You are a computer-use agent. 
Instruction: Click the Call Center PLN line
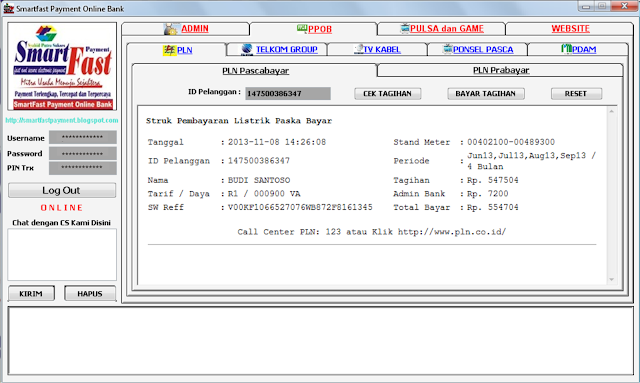[371, 232]
